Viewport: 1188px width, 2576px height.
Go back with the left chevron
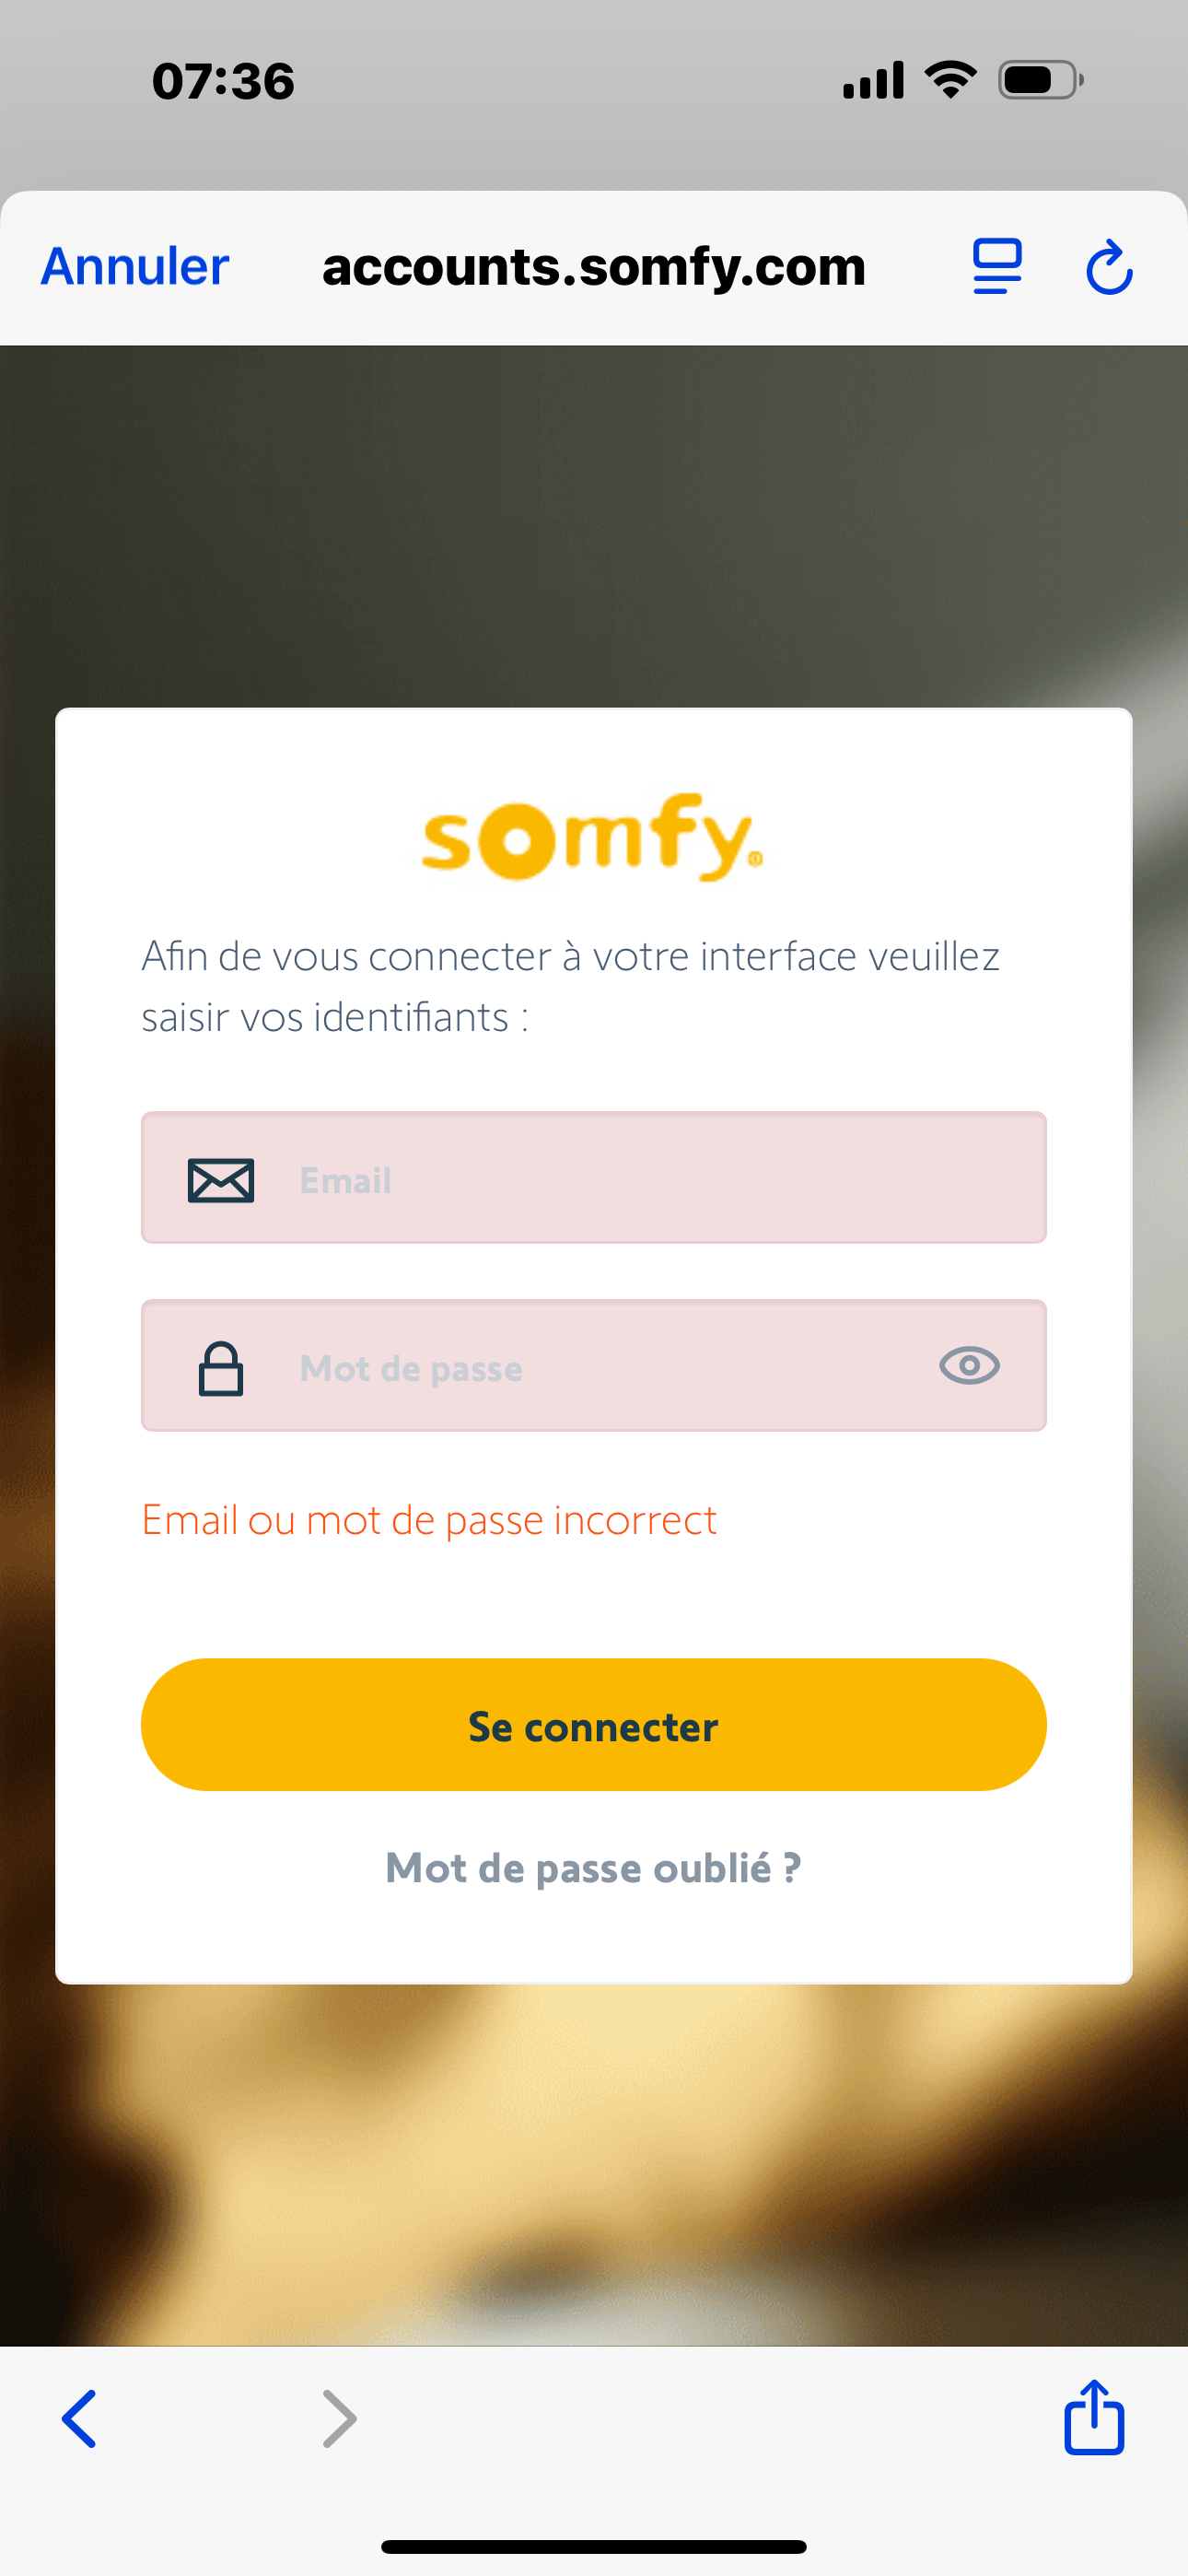click(x=80, y=2419)
